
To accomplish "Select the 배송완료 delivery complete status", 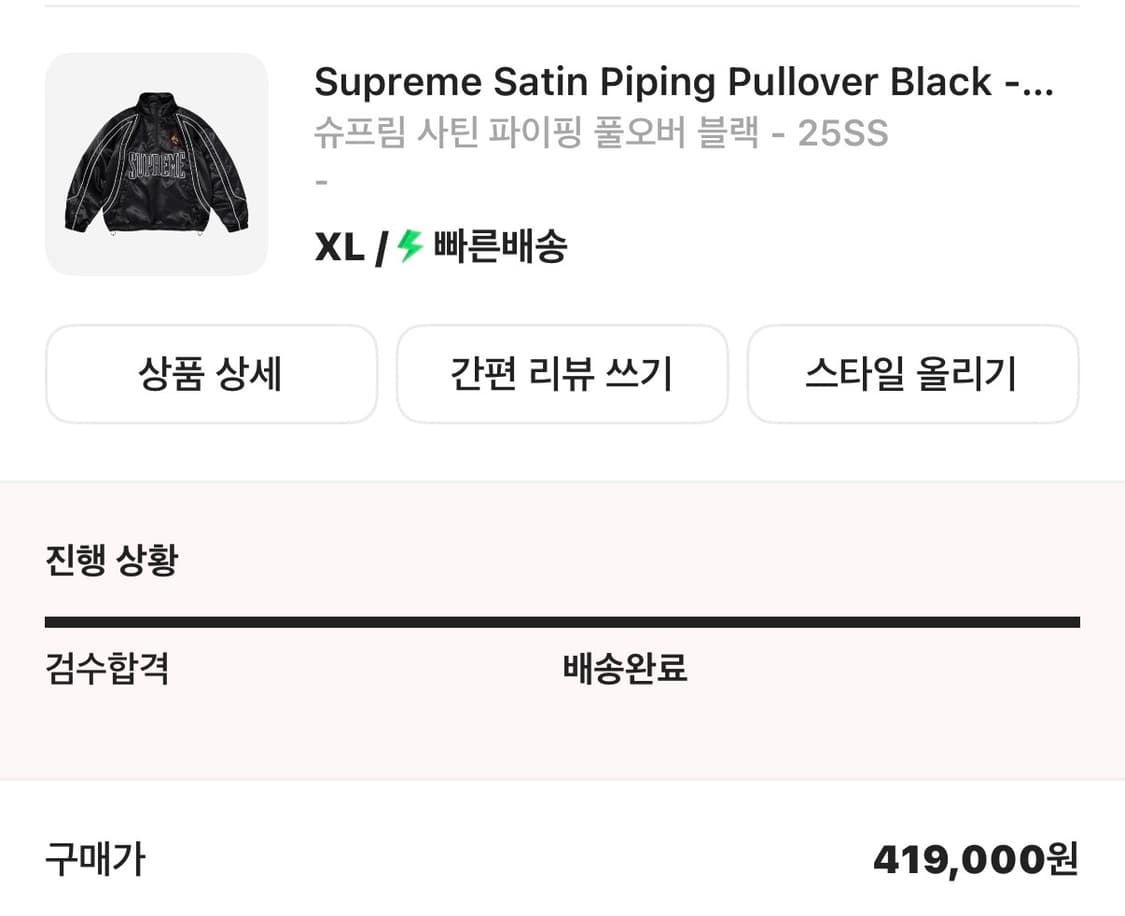I will pyautogui.click(x=624, y=670).
